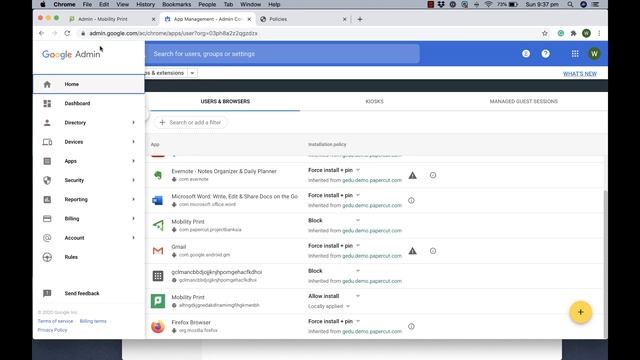The image size is (640, 360).
Task: Click the Evernote app icon
Action: (x=158, y=175)
